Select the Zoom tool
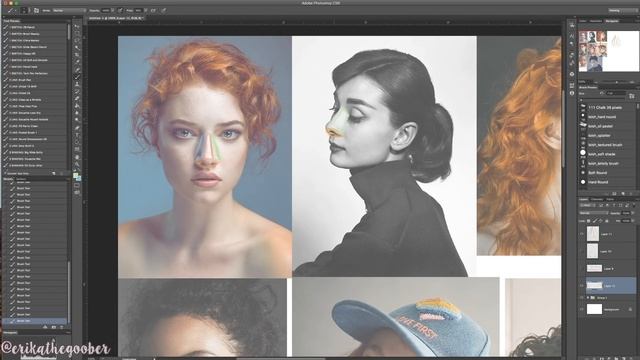The width and height of the screenshot is (640, 360). [x=77, y=164]
